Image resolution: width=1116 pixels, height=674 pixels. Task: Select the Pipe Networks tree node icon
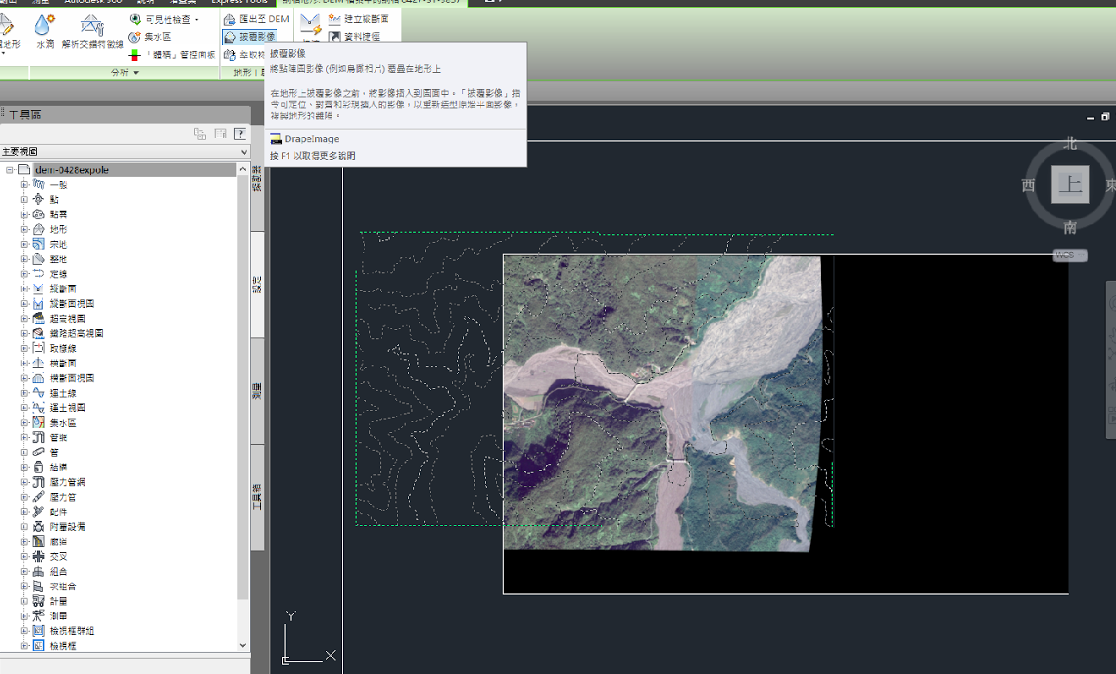click(x=38, y=437)
